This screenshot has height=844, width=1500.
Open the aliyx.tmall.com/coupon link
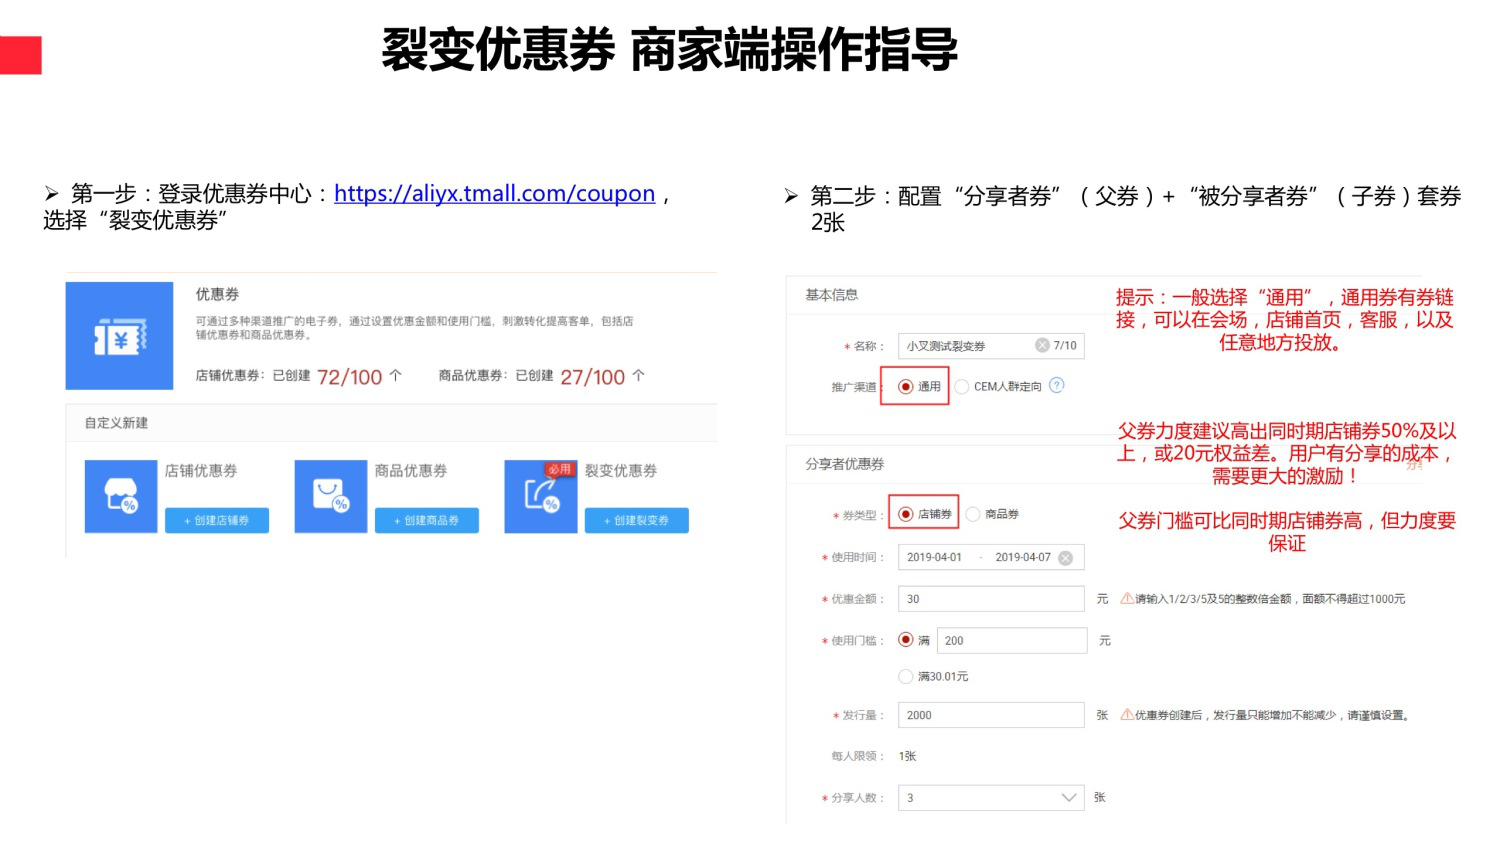494,194
